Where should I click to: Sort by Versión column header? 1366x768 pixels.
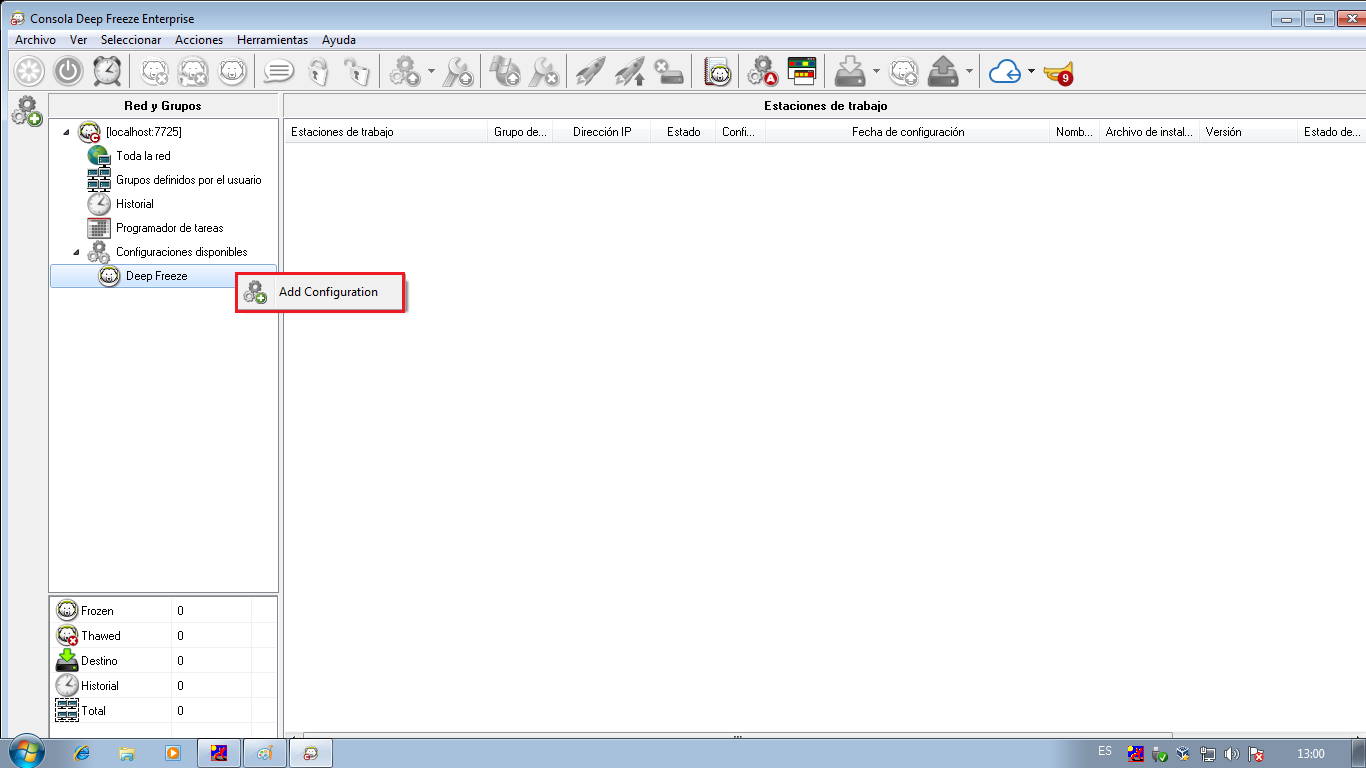(1248, 132)
